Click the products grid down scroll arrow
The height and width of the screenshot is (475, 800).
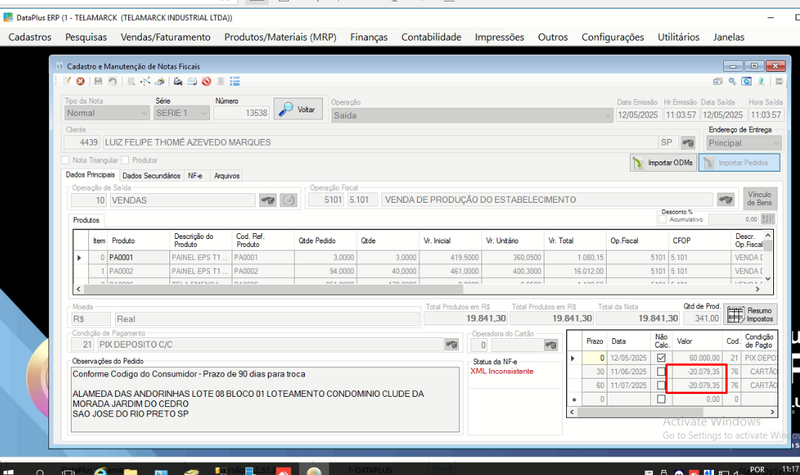click(x=767, y=279)
